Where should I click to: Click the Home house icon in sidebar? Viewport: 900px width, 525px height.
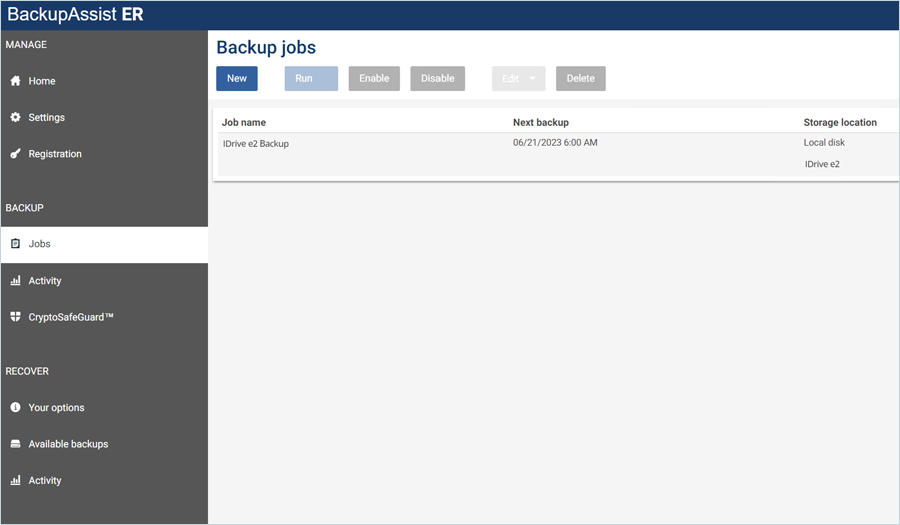tap(15, 81)
